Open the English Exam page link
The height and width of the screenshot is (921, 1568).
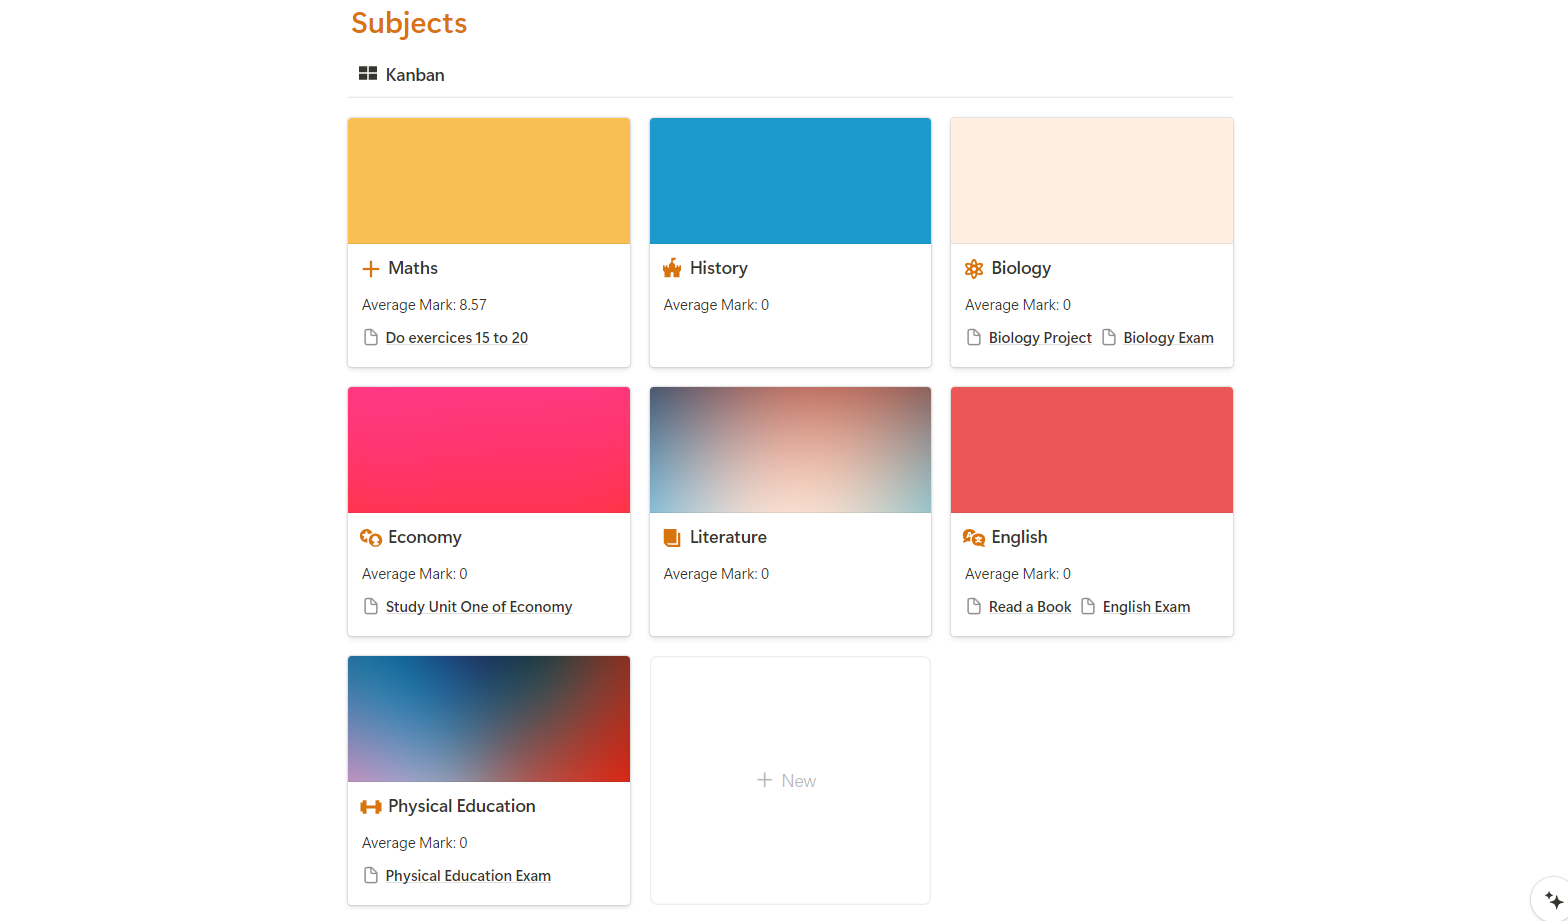click(x=1145, y=607)
